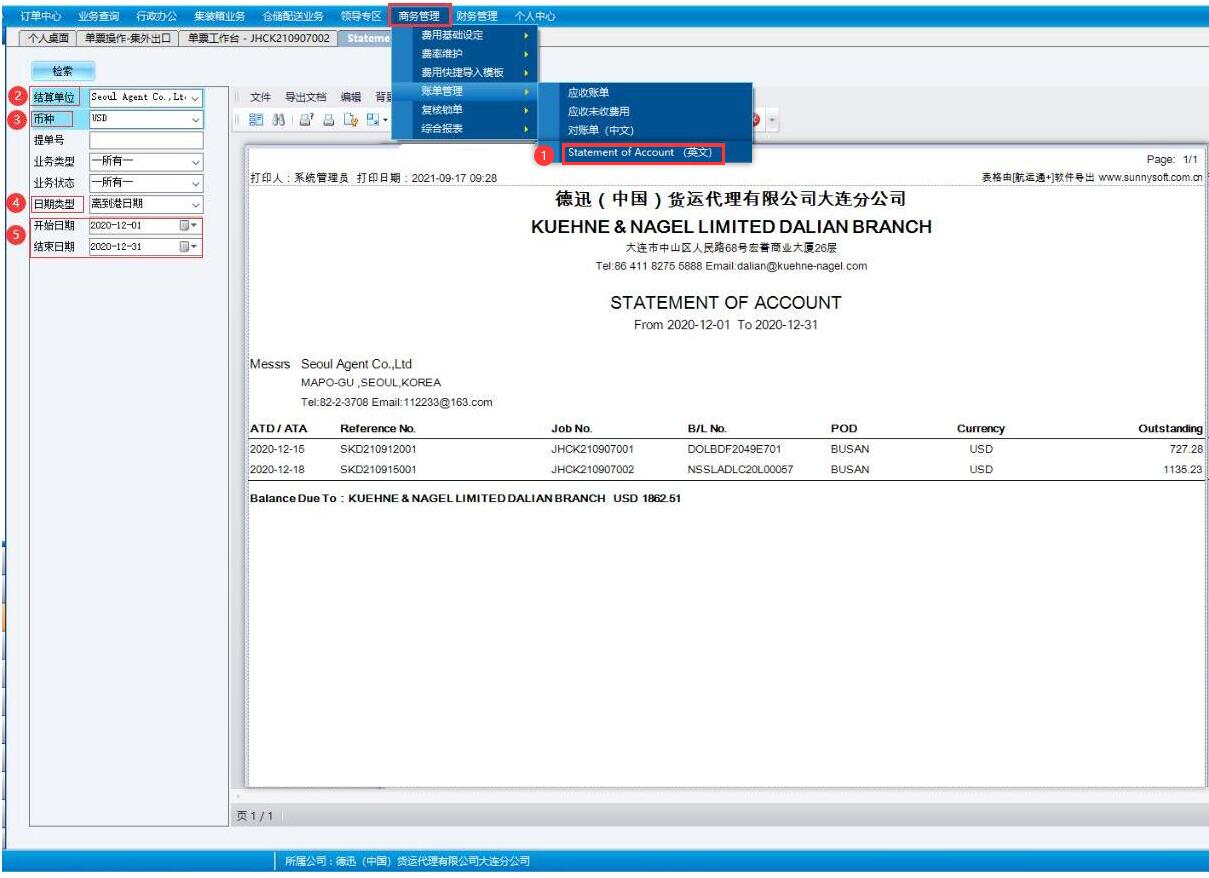The image size is (1209, 878).
Task: Expand the 结算单位 dropdown
Action: coord(195,98)
